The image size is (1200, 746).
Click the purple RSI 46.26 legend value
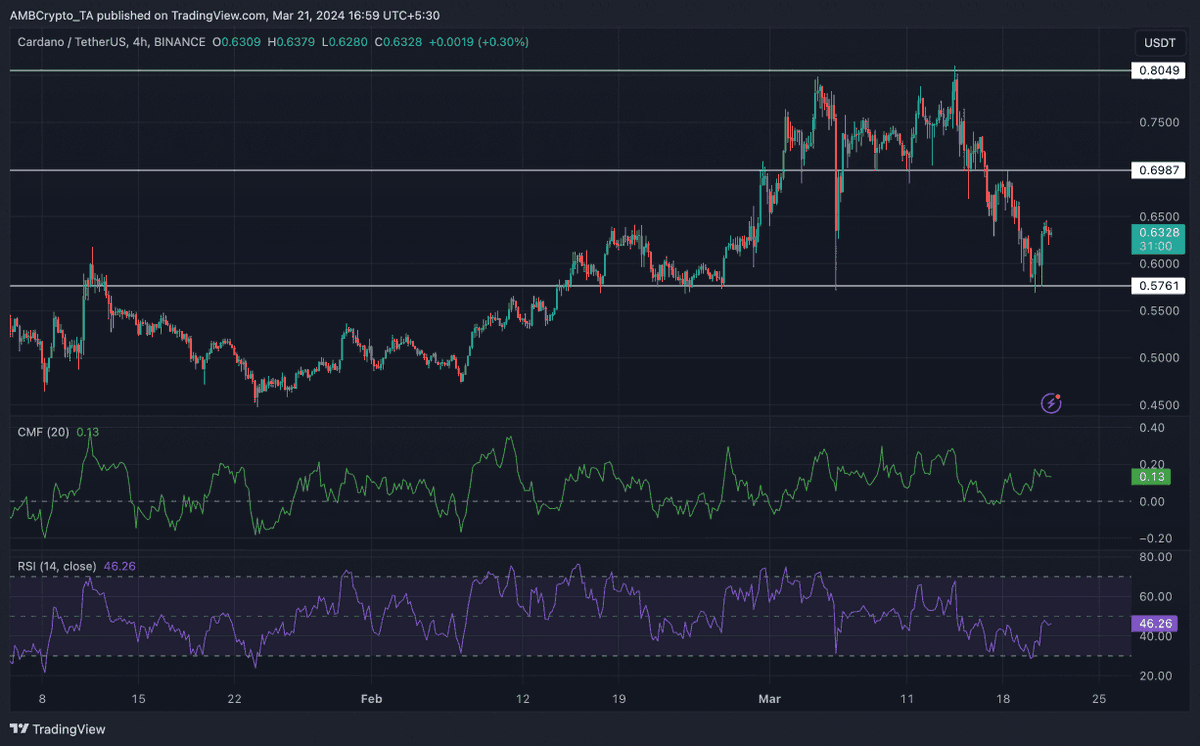[119, 566]
